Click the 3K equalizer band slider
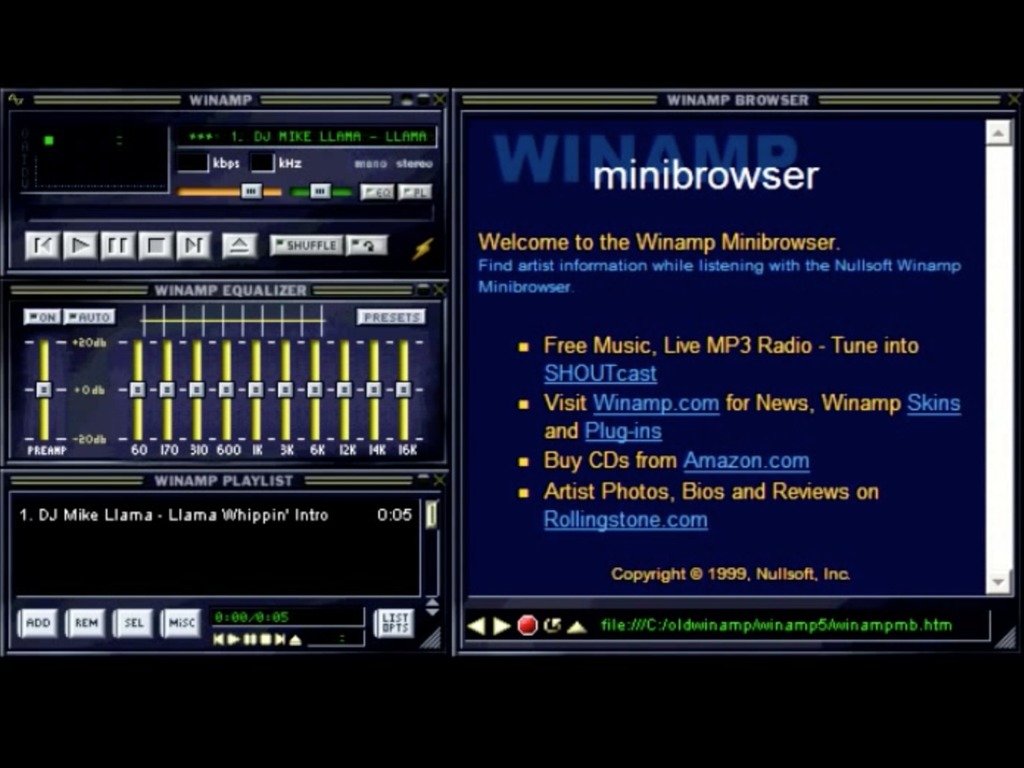The image size is (1024, 768). (x=285, y=390)
